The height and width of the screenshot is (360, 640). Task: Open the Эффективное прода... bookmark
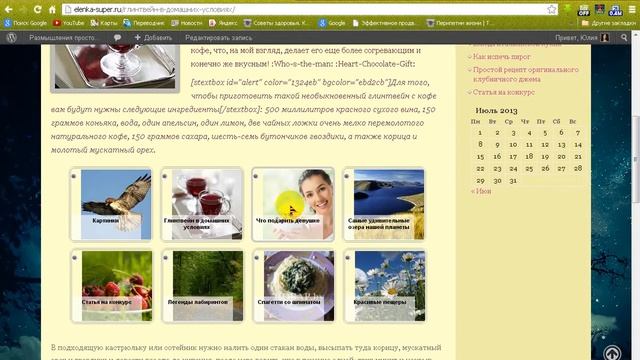(x=384, y=23)
